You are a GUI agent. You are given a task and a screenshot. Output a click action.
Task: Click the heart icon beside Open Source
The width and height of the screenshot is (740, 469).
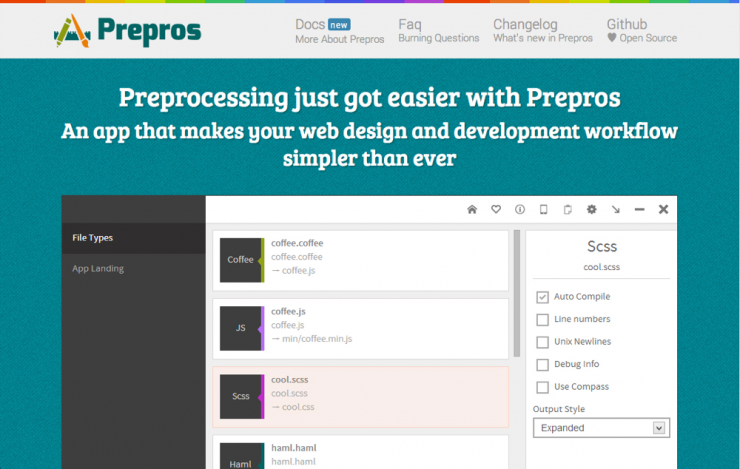(x=612, y=38)
